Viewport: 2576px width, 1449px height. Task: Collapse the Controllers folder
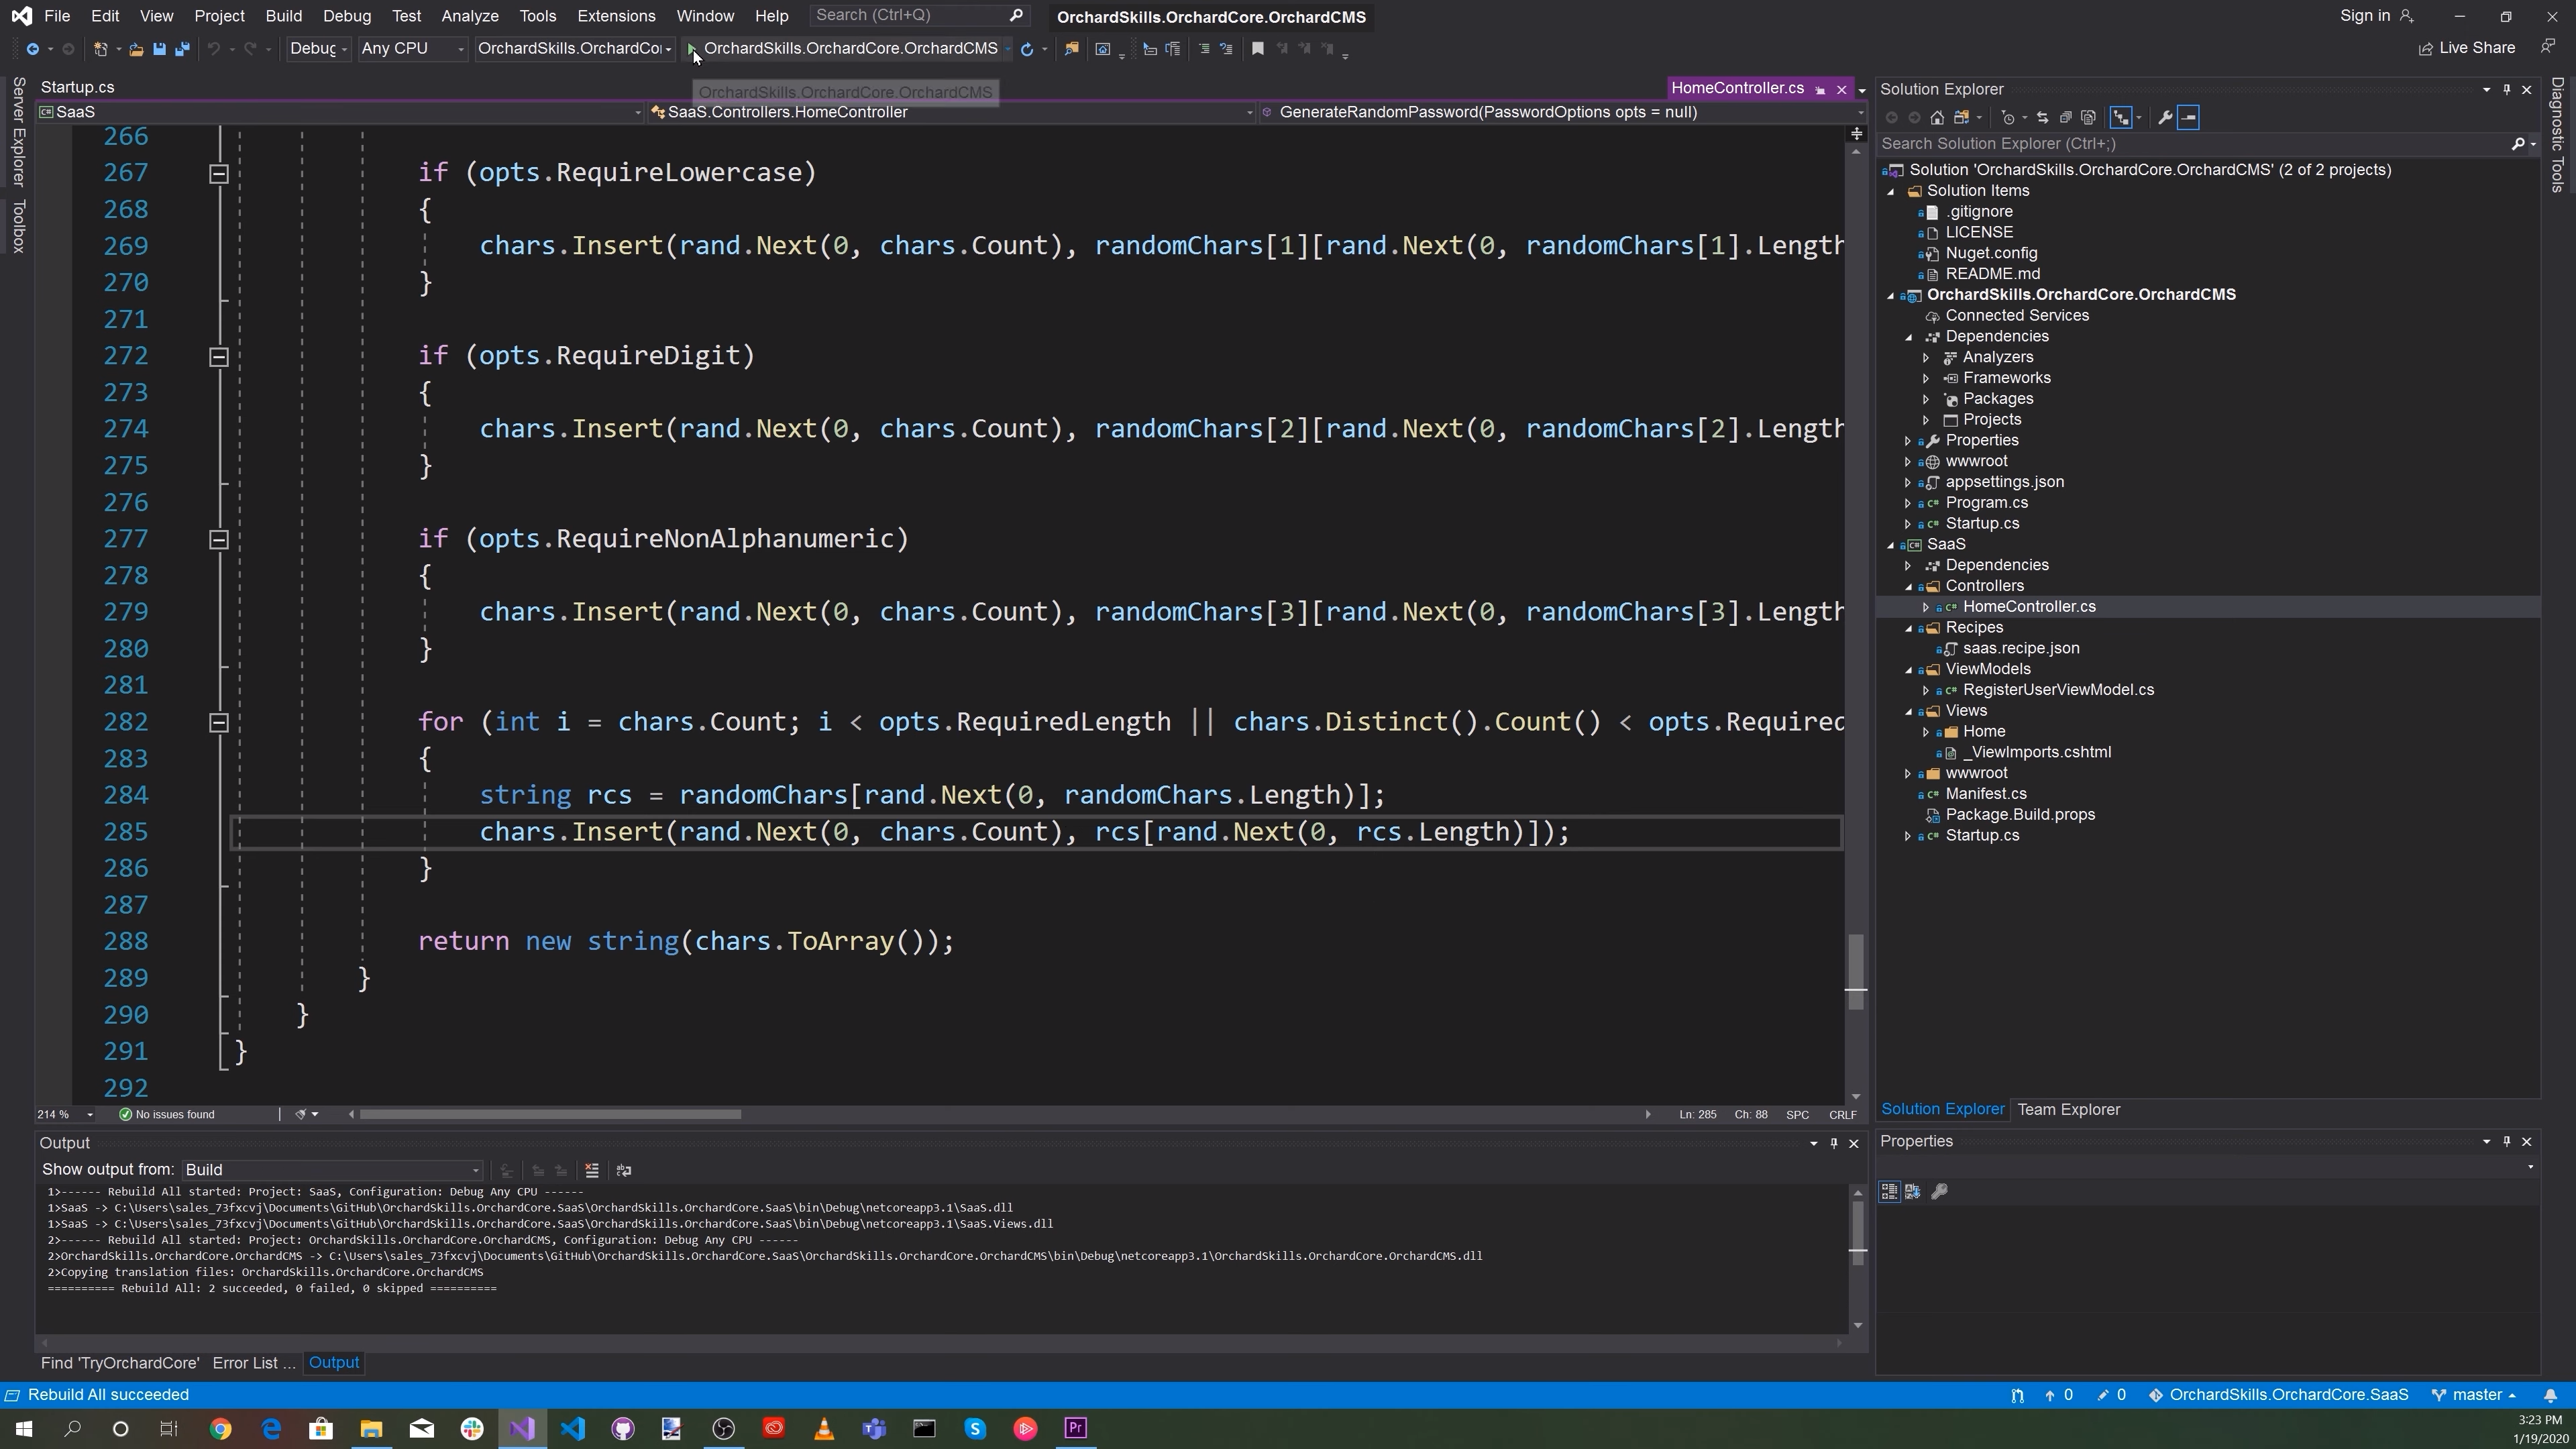tap(1908, 587)
